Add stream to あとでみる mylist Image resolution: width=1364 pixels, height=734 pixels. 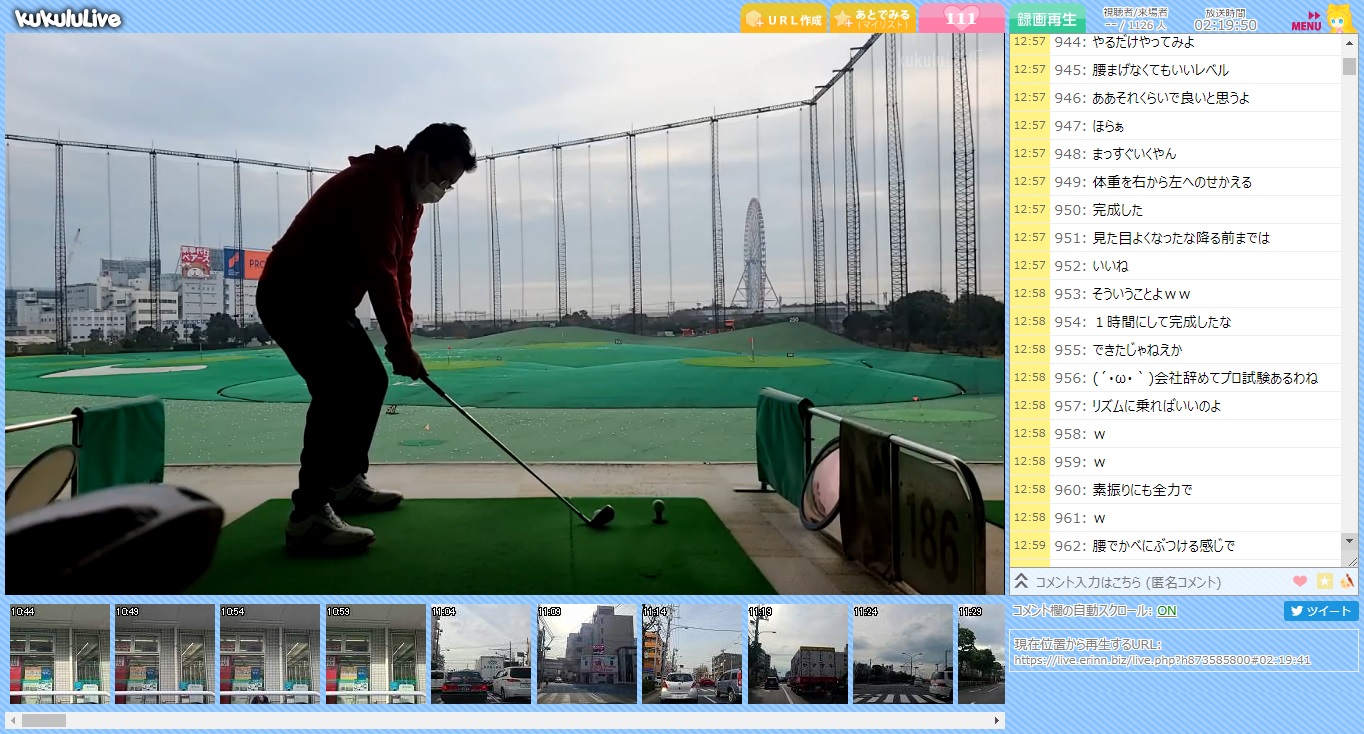tap(872, 19)
